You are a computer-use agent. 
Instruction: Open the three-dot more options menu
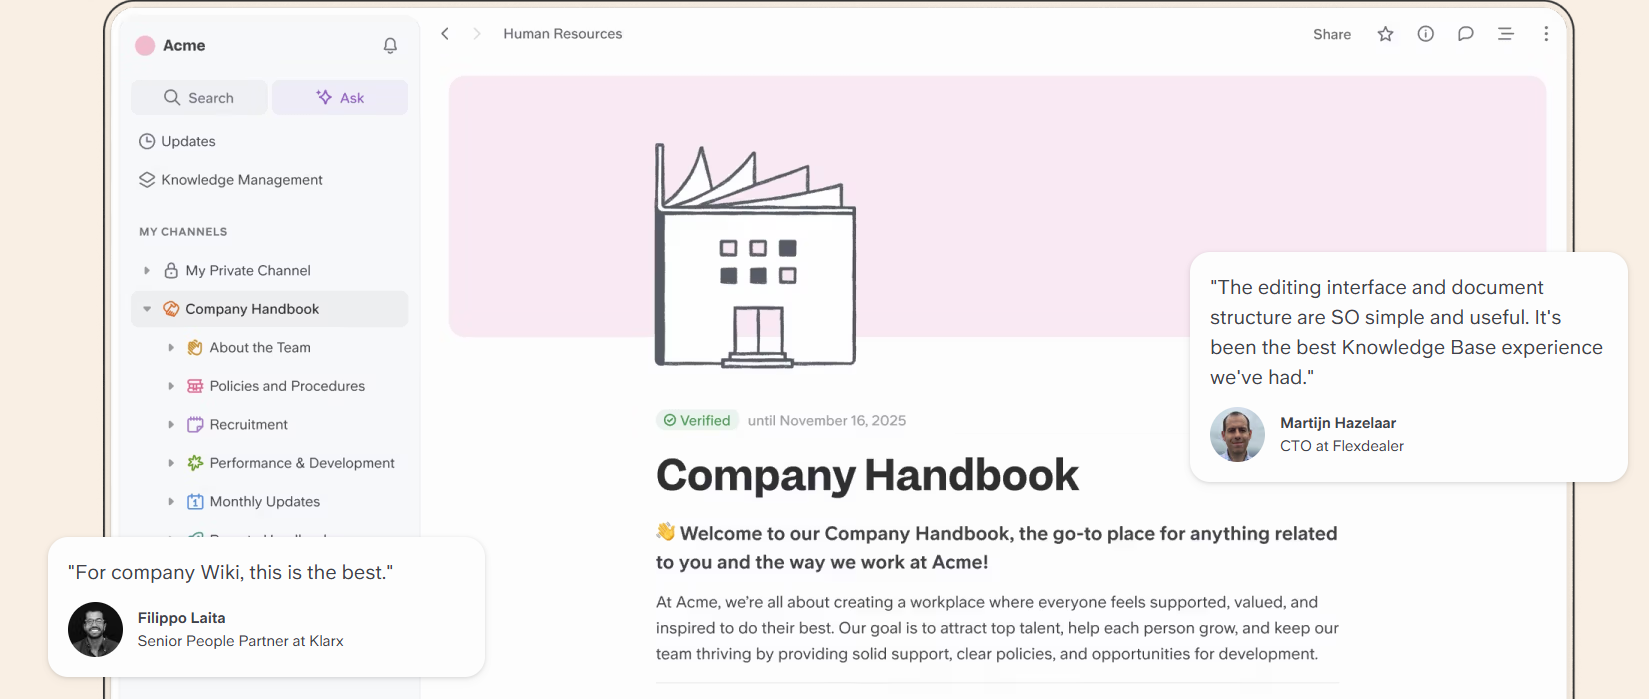(1545, 34)
